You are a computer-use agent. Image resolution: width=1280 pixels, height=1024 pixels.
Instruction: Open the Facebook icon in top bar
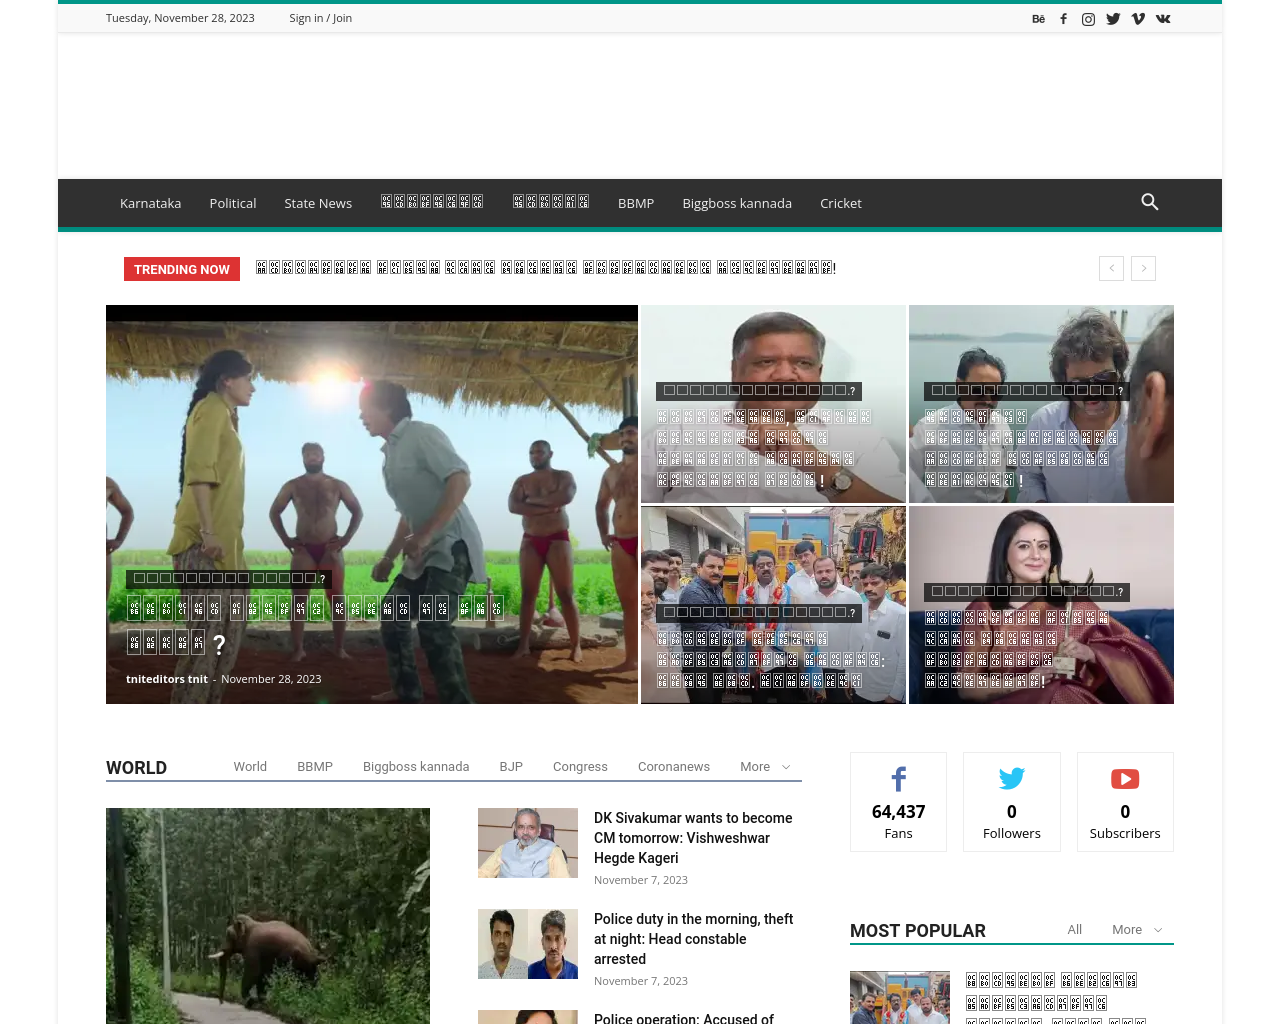[x=1063, y=19]
